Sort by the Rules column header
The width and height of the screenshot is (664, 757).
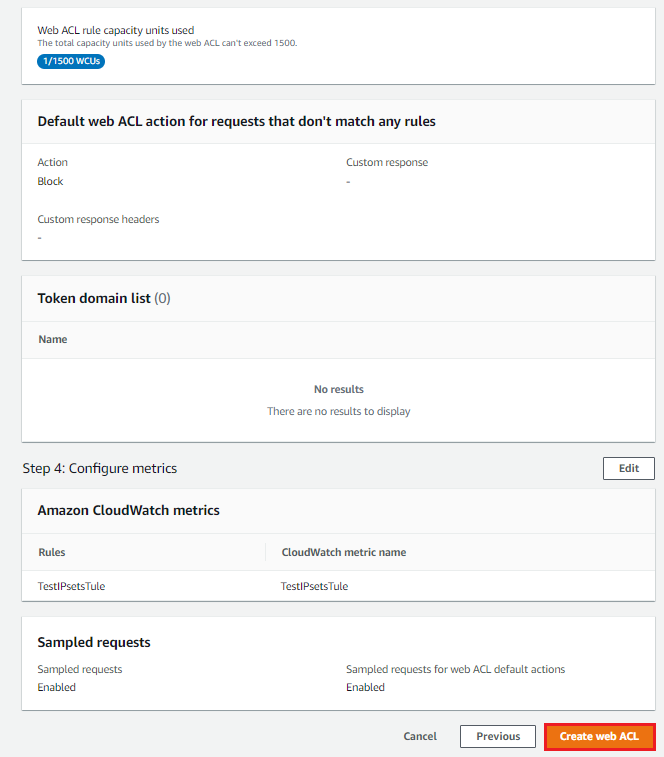pyautogui.click(x=52, y=552)
